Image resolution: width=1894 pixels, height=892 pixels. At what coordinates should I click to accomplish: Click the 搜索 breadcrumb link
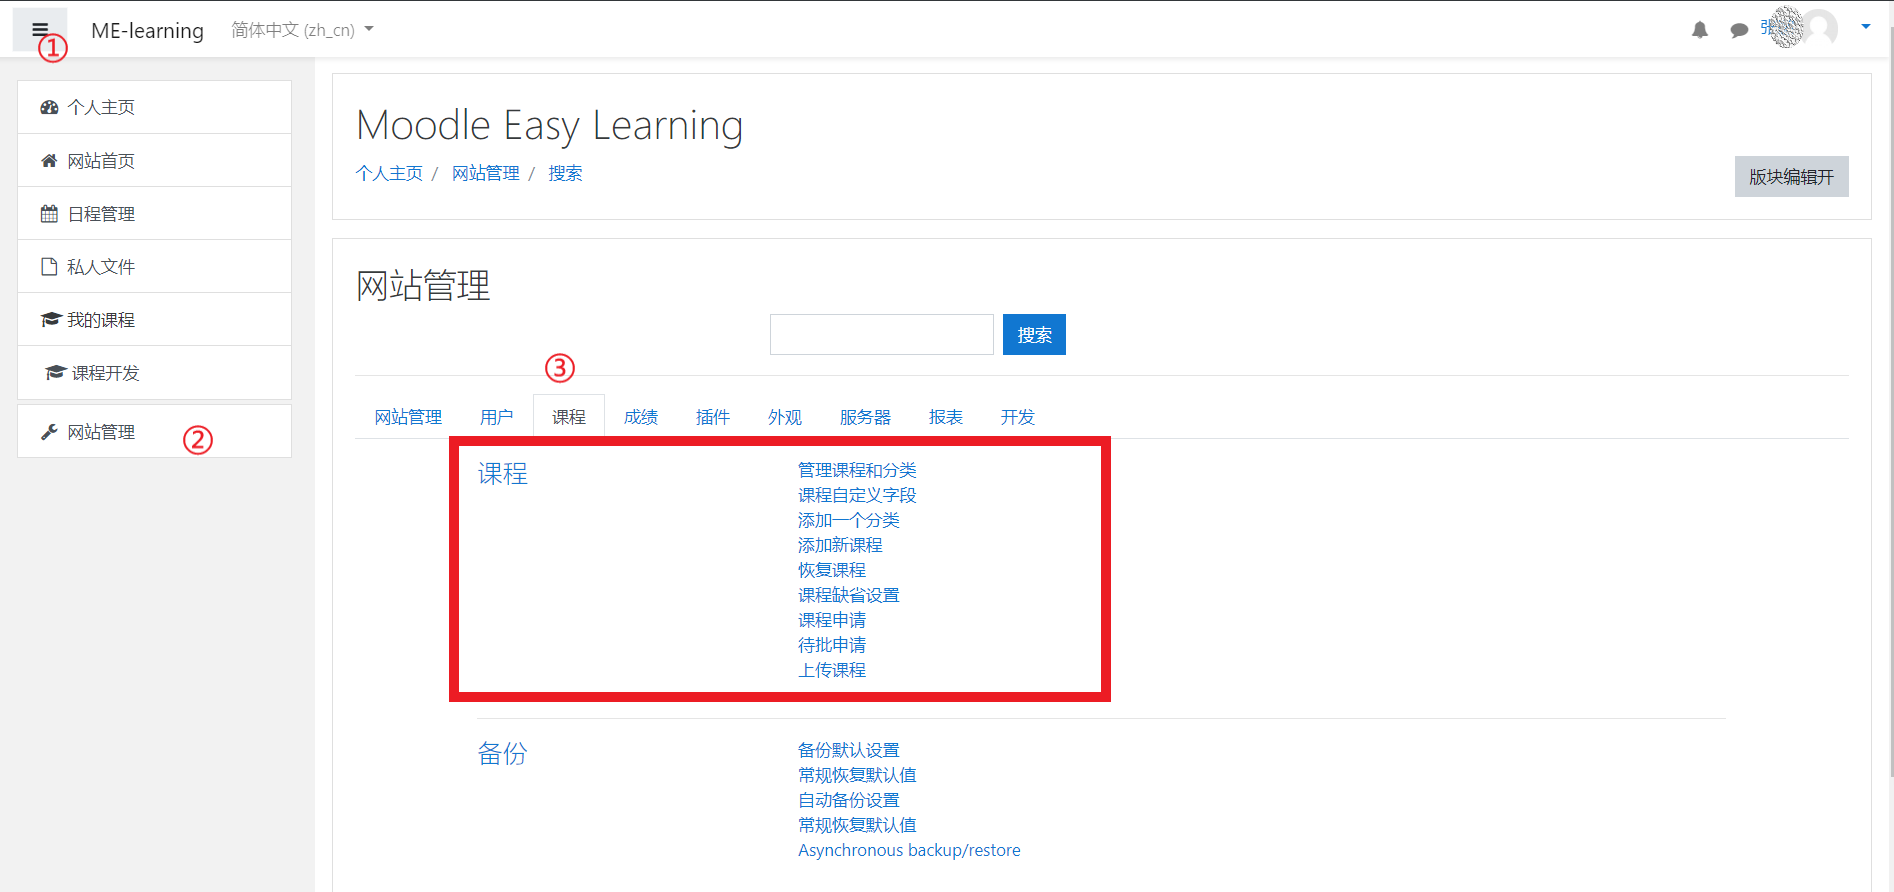[x=565, y=173]
